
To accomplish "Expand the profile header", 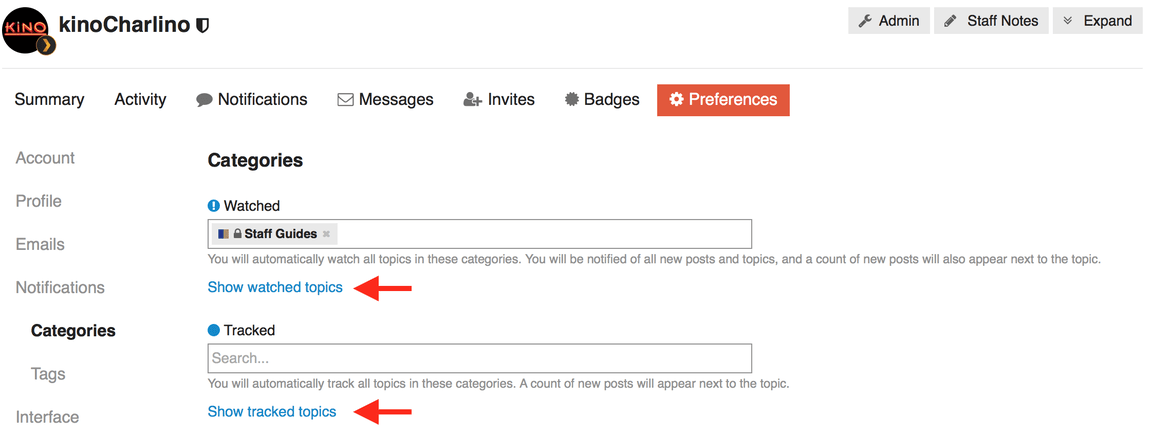I will [x=1097, y=21].
